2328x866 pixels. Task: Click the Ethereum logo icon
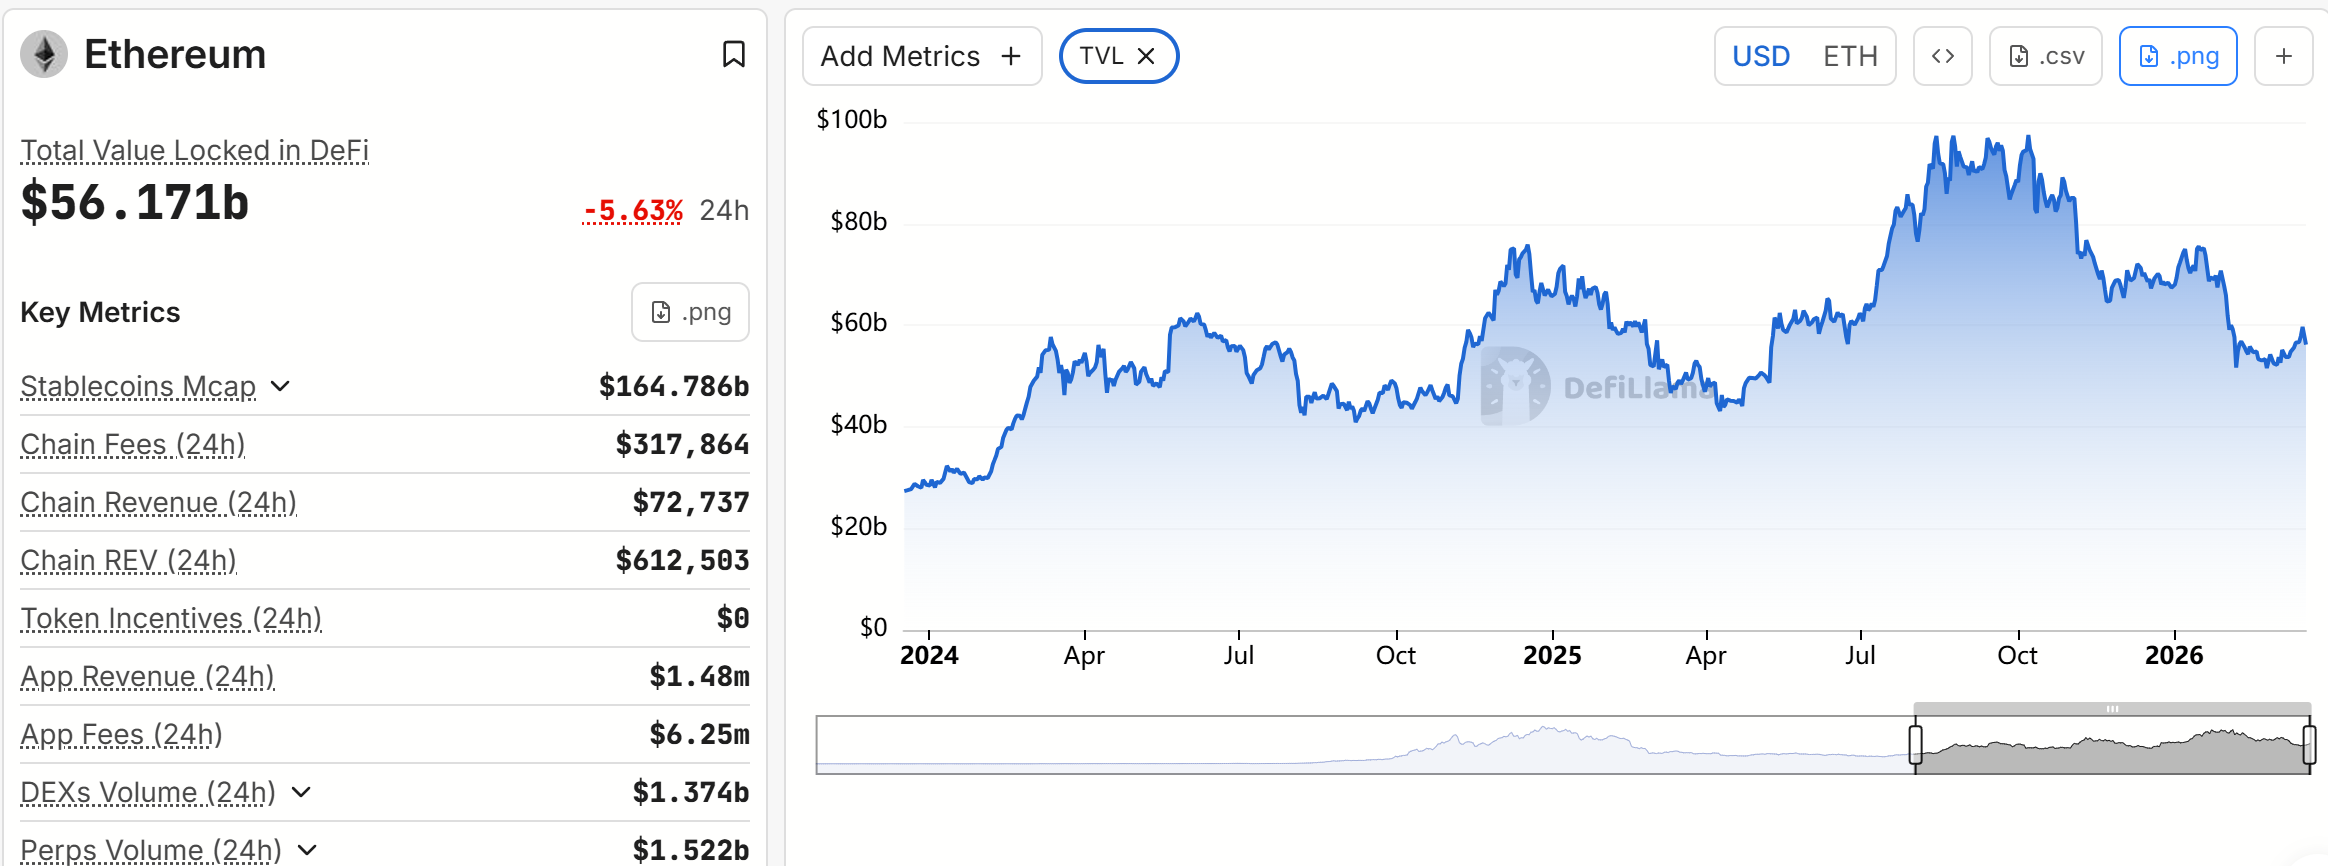point(44,54)
